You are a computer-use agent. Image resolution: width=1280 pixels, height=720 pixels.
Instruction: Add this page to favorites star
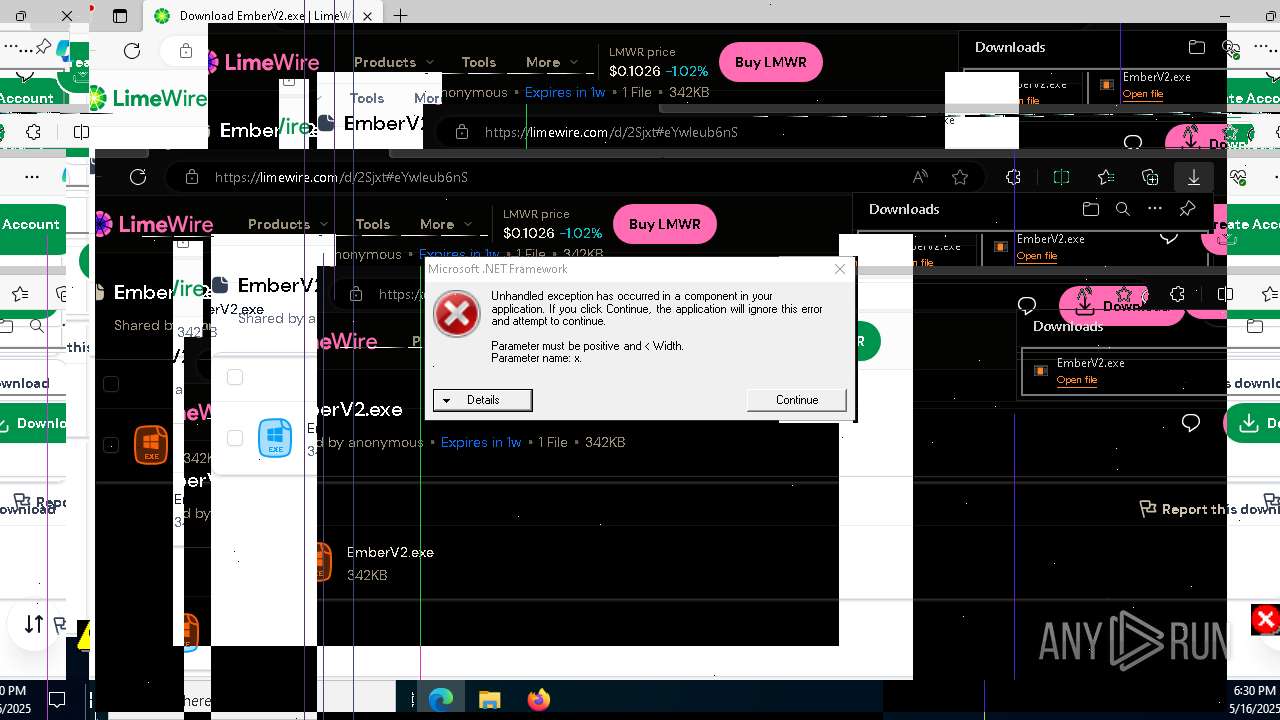(960, 177)
